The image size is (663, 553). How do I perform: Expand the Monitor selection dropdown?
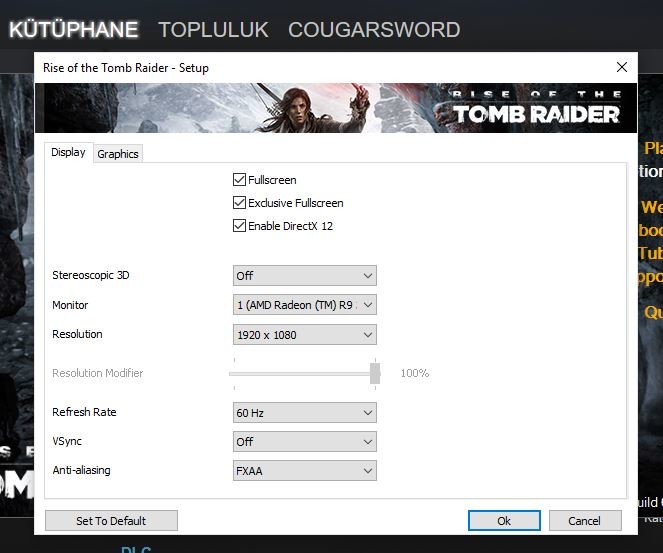point(304,305)
